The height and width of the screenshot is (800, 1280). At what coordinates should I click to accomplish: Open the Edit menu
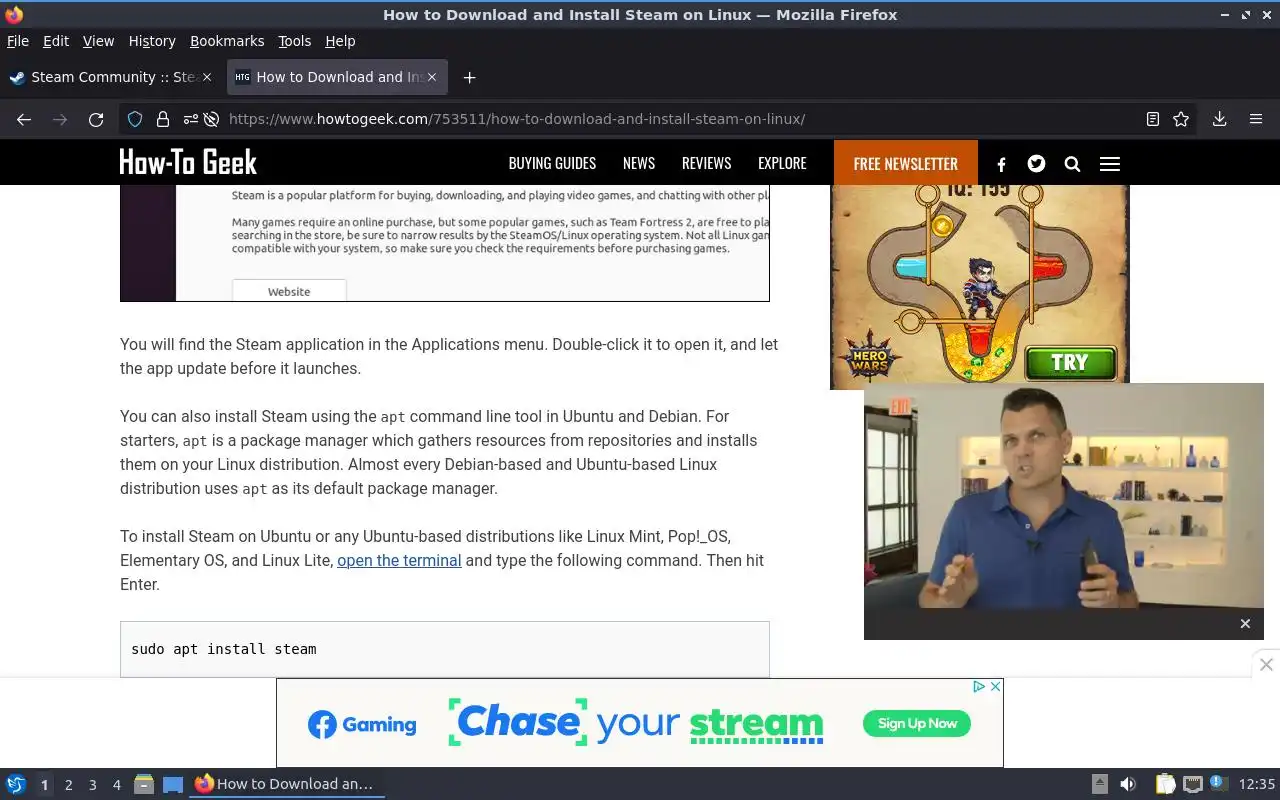coord(56,41)
